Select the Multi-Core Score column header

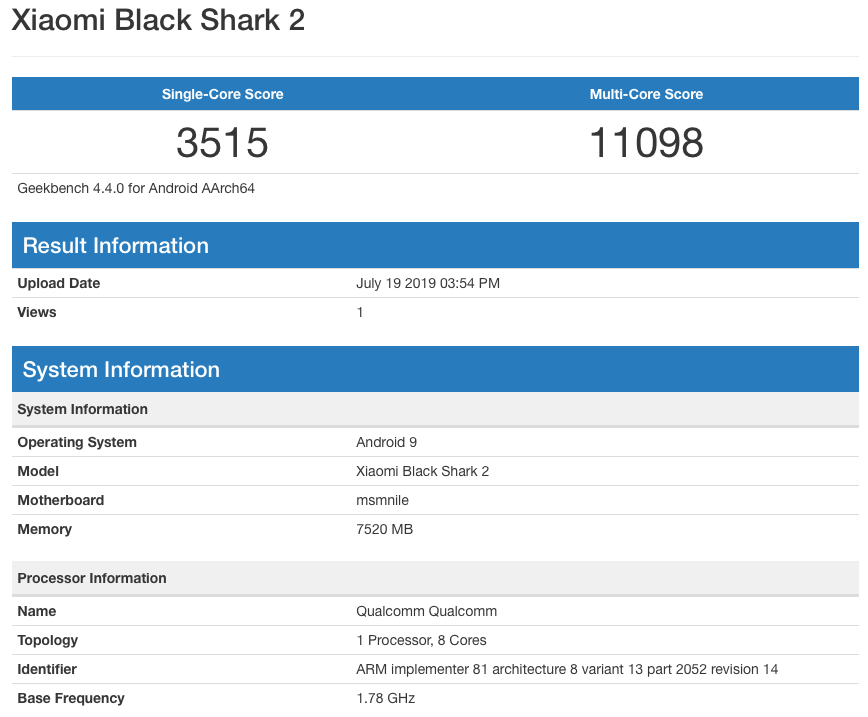(x=646, y=94)
